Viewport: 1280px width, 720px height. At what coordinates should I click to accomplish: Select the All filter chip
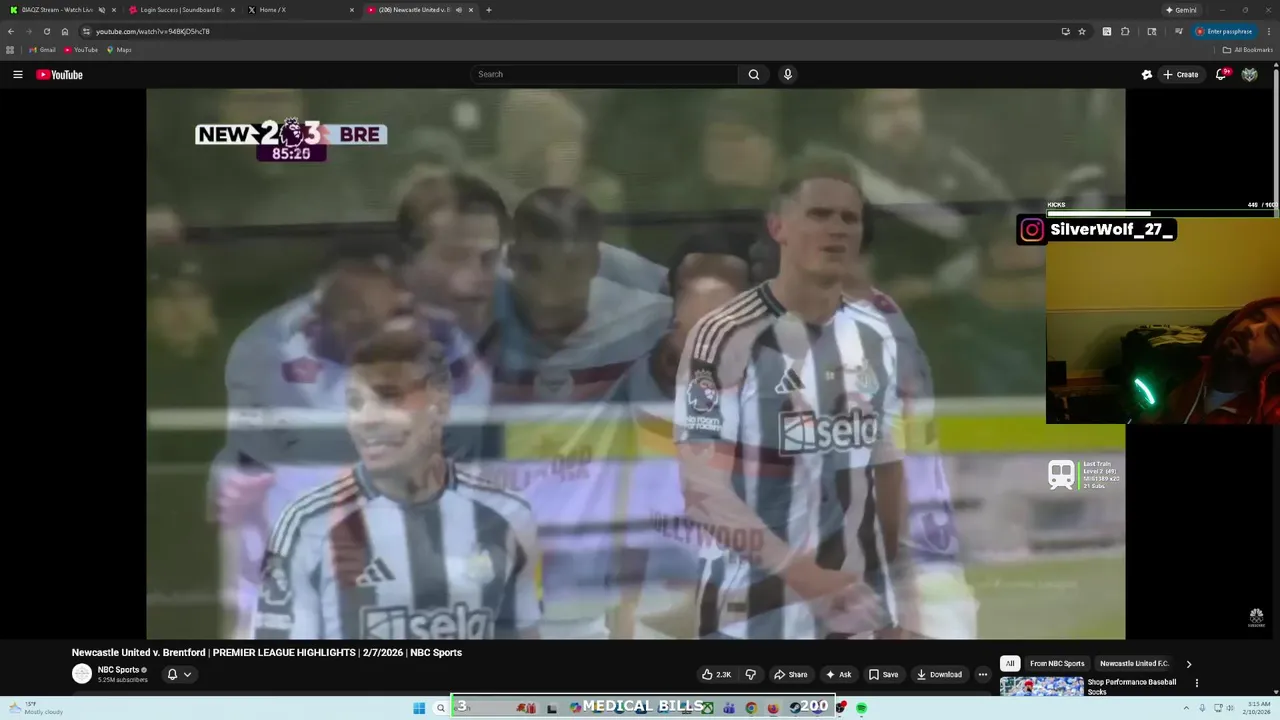[x=1010, y=663]
